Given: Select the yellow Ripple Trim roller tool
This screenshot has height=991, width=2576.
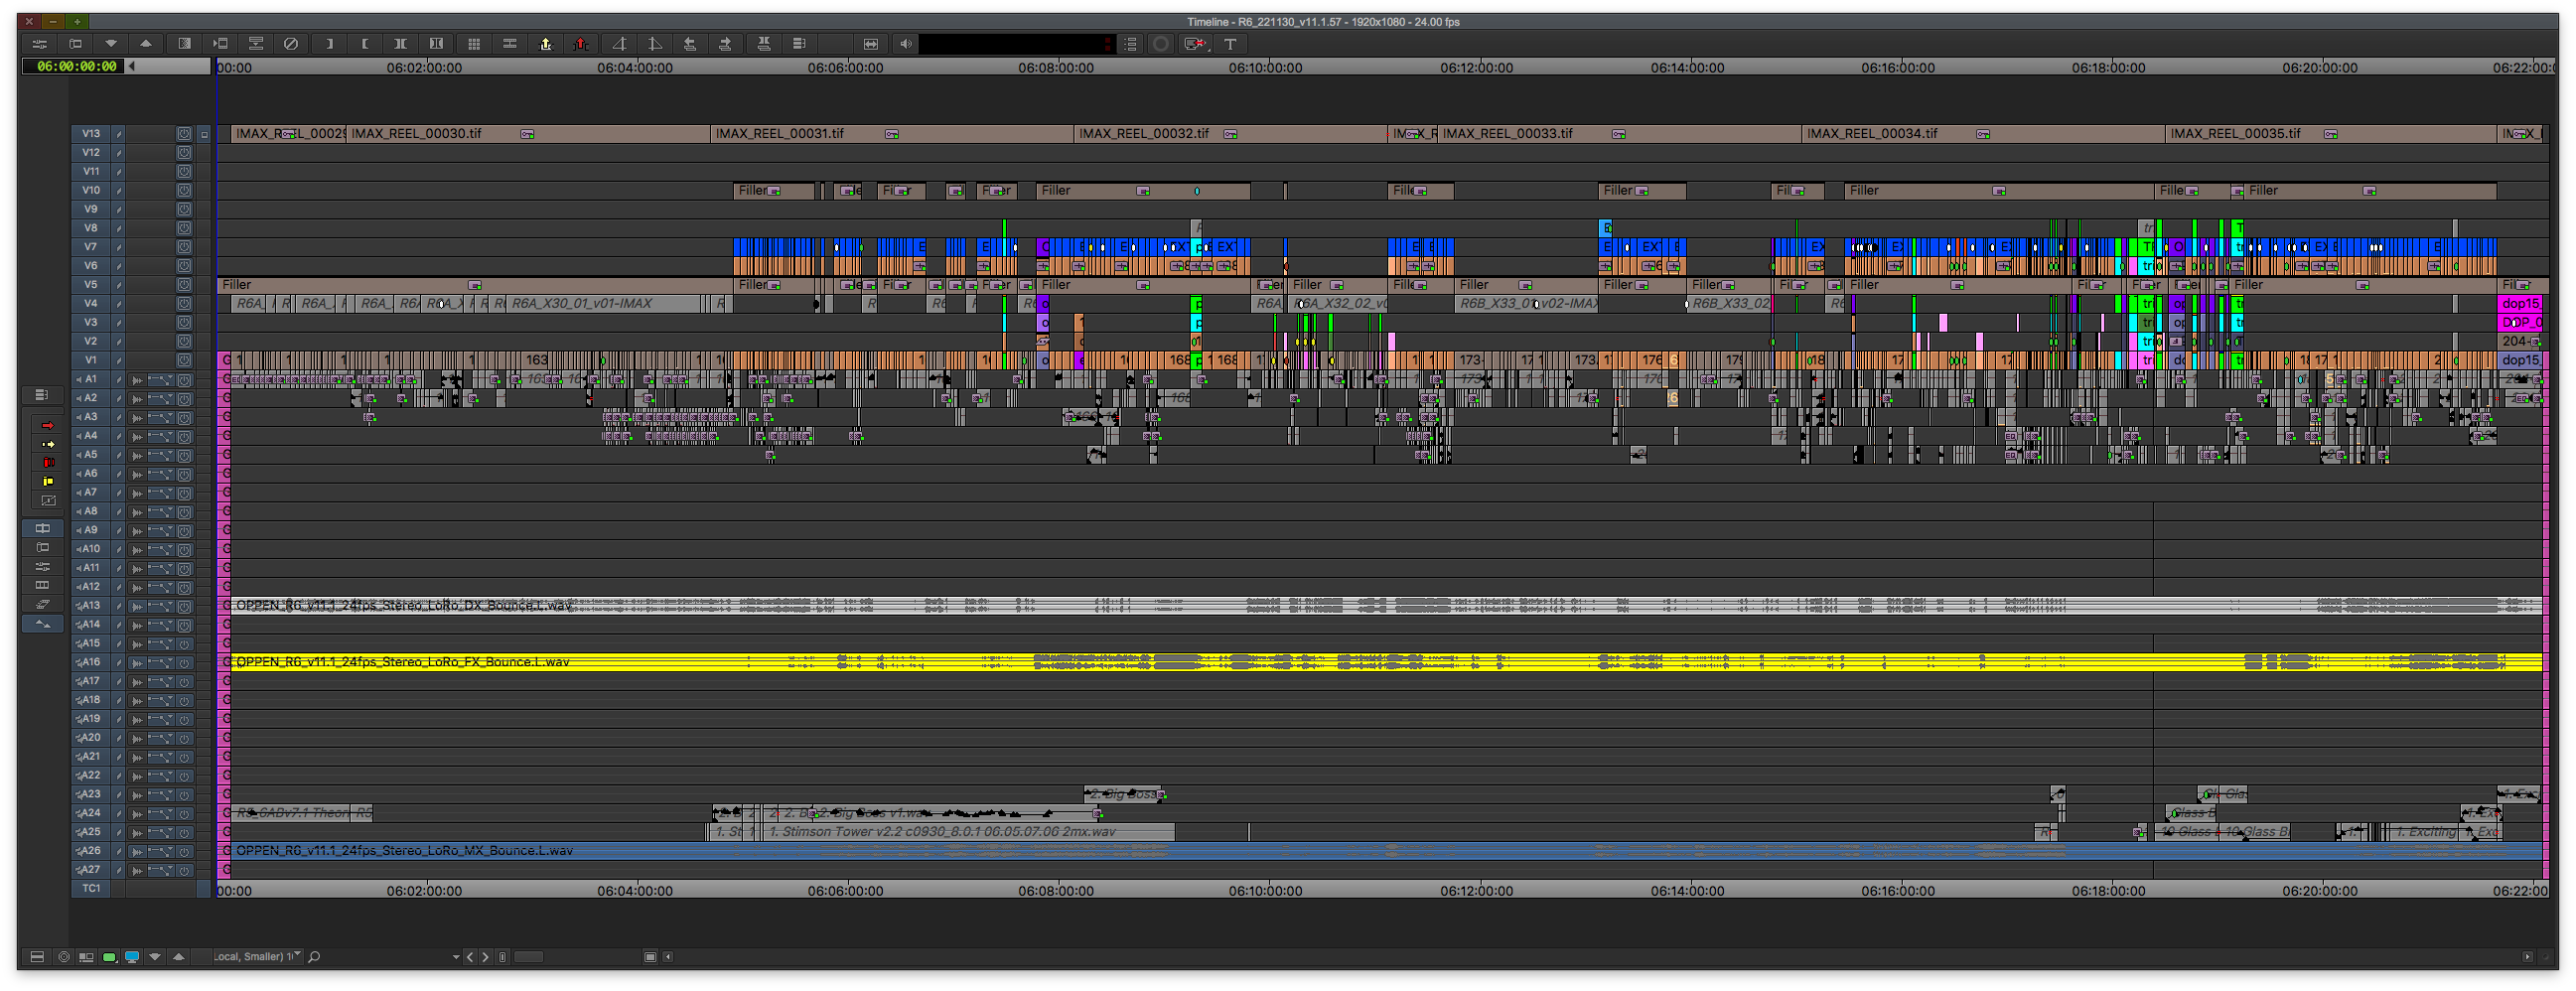Looking at the screenshot, I should pos(47,482).
